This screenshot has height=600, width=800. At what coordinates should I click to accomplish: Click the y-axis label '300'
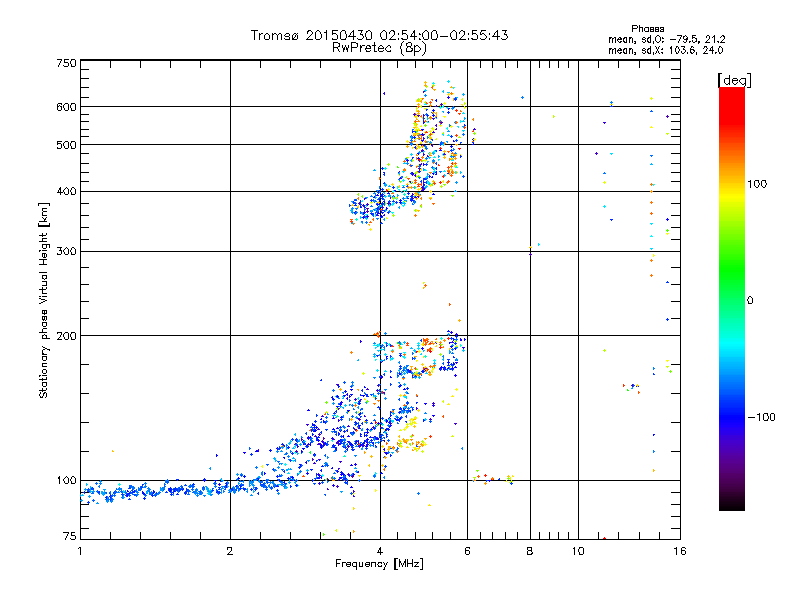[x=66, y=252]
